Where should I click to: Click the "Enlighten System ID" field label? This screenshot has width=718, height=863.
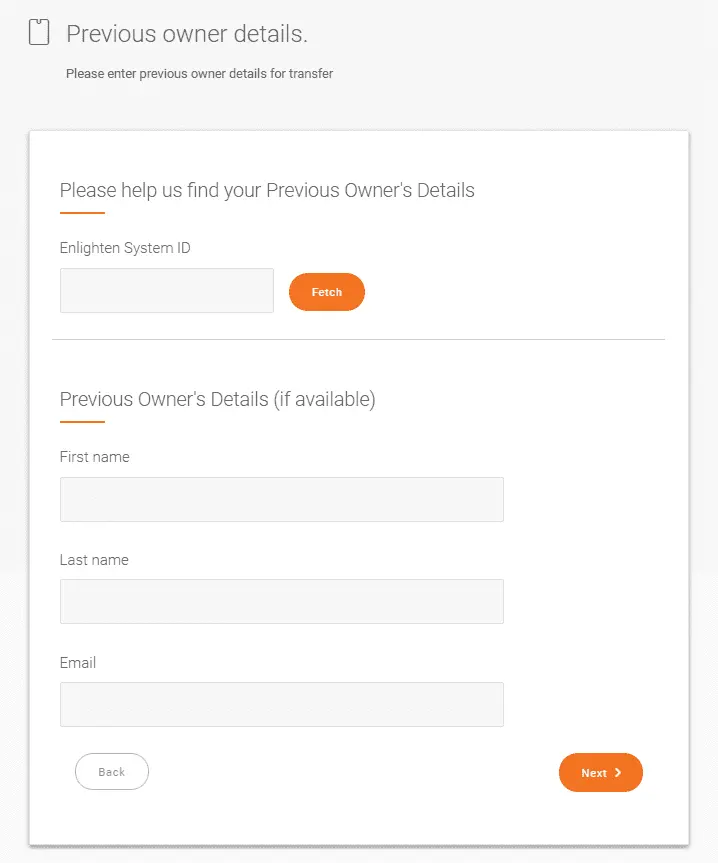pyautogui.click(x=125, y=248)
